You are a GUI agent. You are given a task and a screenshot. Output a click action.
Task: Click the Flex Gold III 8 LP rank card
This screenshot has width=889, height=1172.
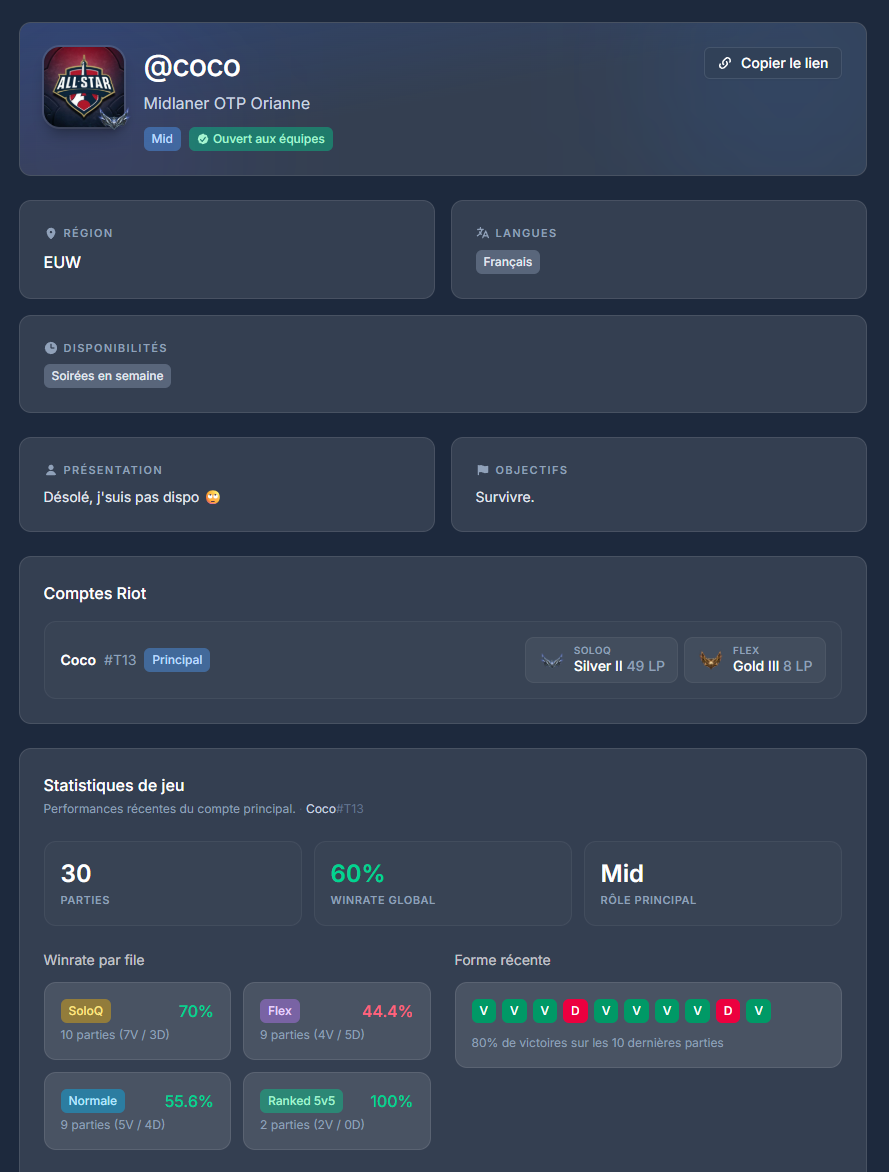(755, 660)
